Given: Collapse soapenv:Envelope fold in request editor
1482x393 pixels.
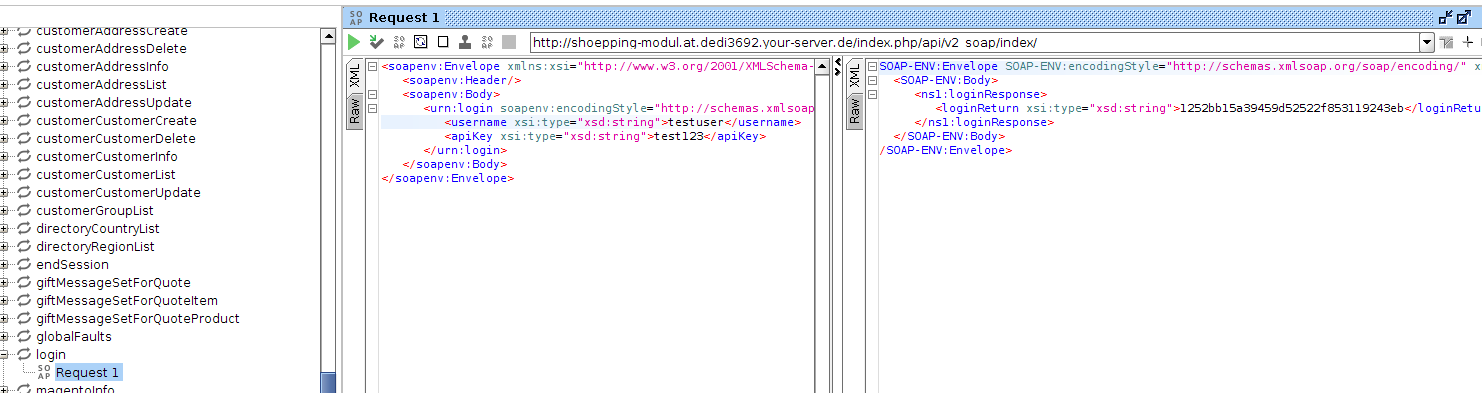Looking at the screenshot, I should pos(372,66).
